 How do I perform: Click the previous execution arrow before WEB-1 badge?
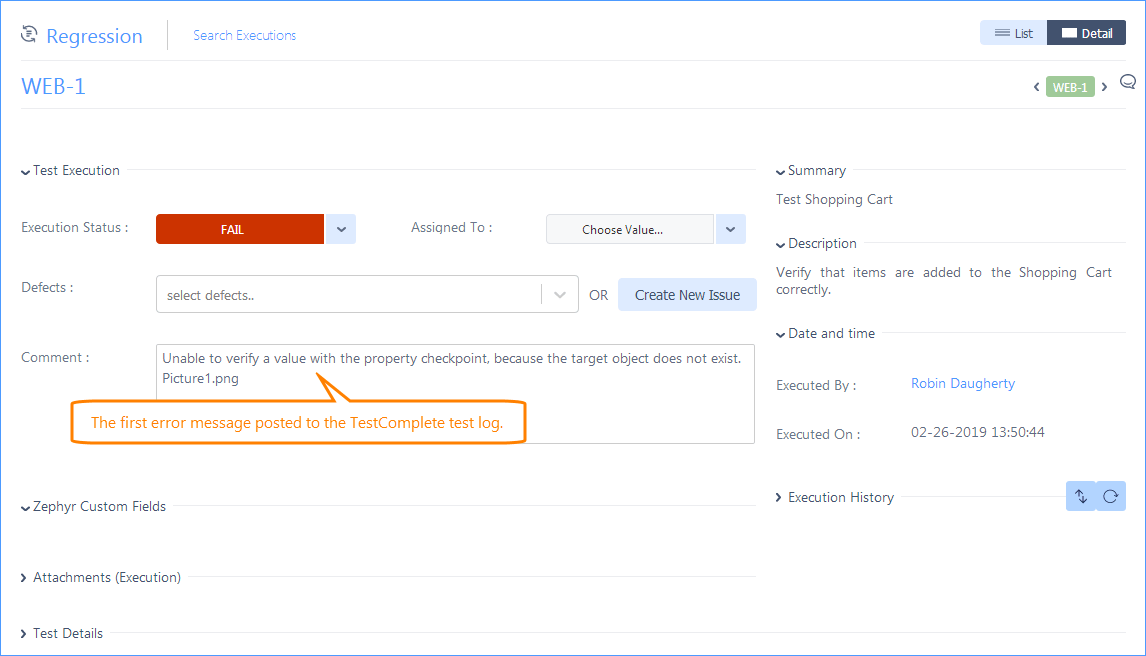[x=1036, y=87]
